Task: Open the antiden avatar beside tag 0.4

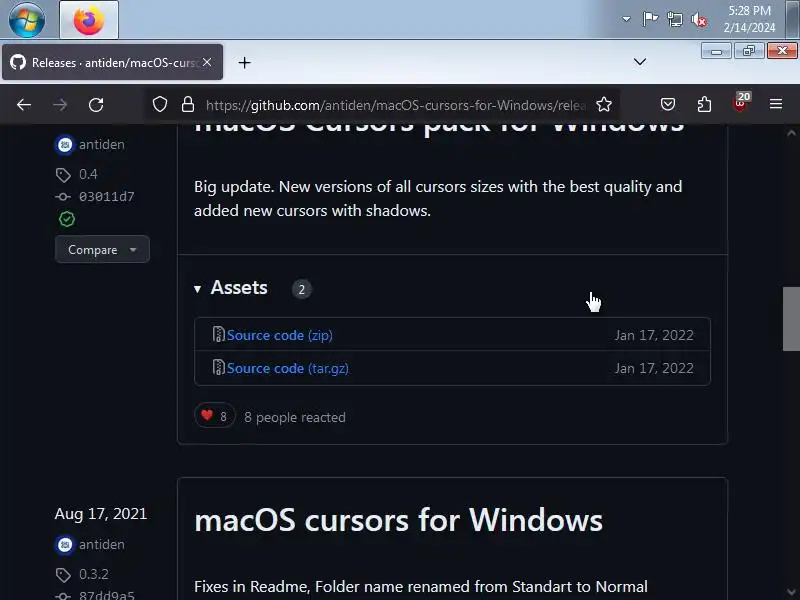Action: [64, 145]
